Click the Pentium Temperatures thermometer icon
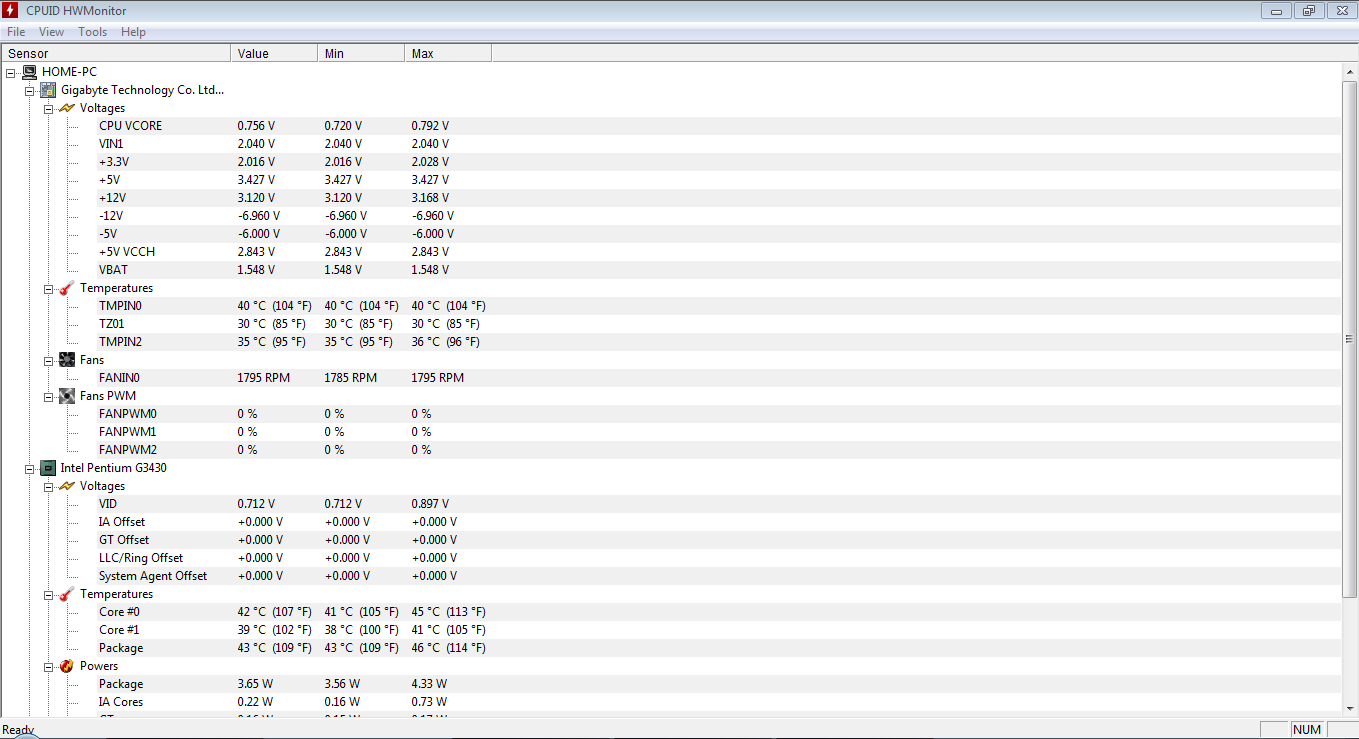1359x739 pixels. [x=66, y=594]
